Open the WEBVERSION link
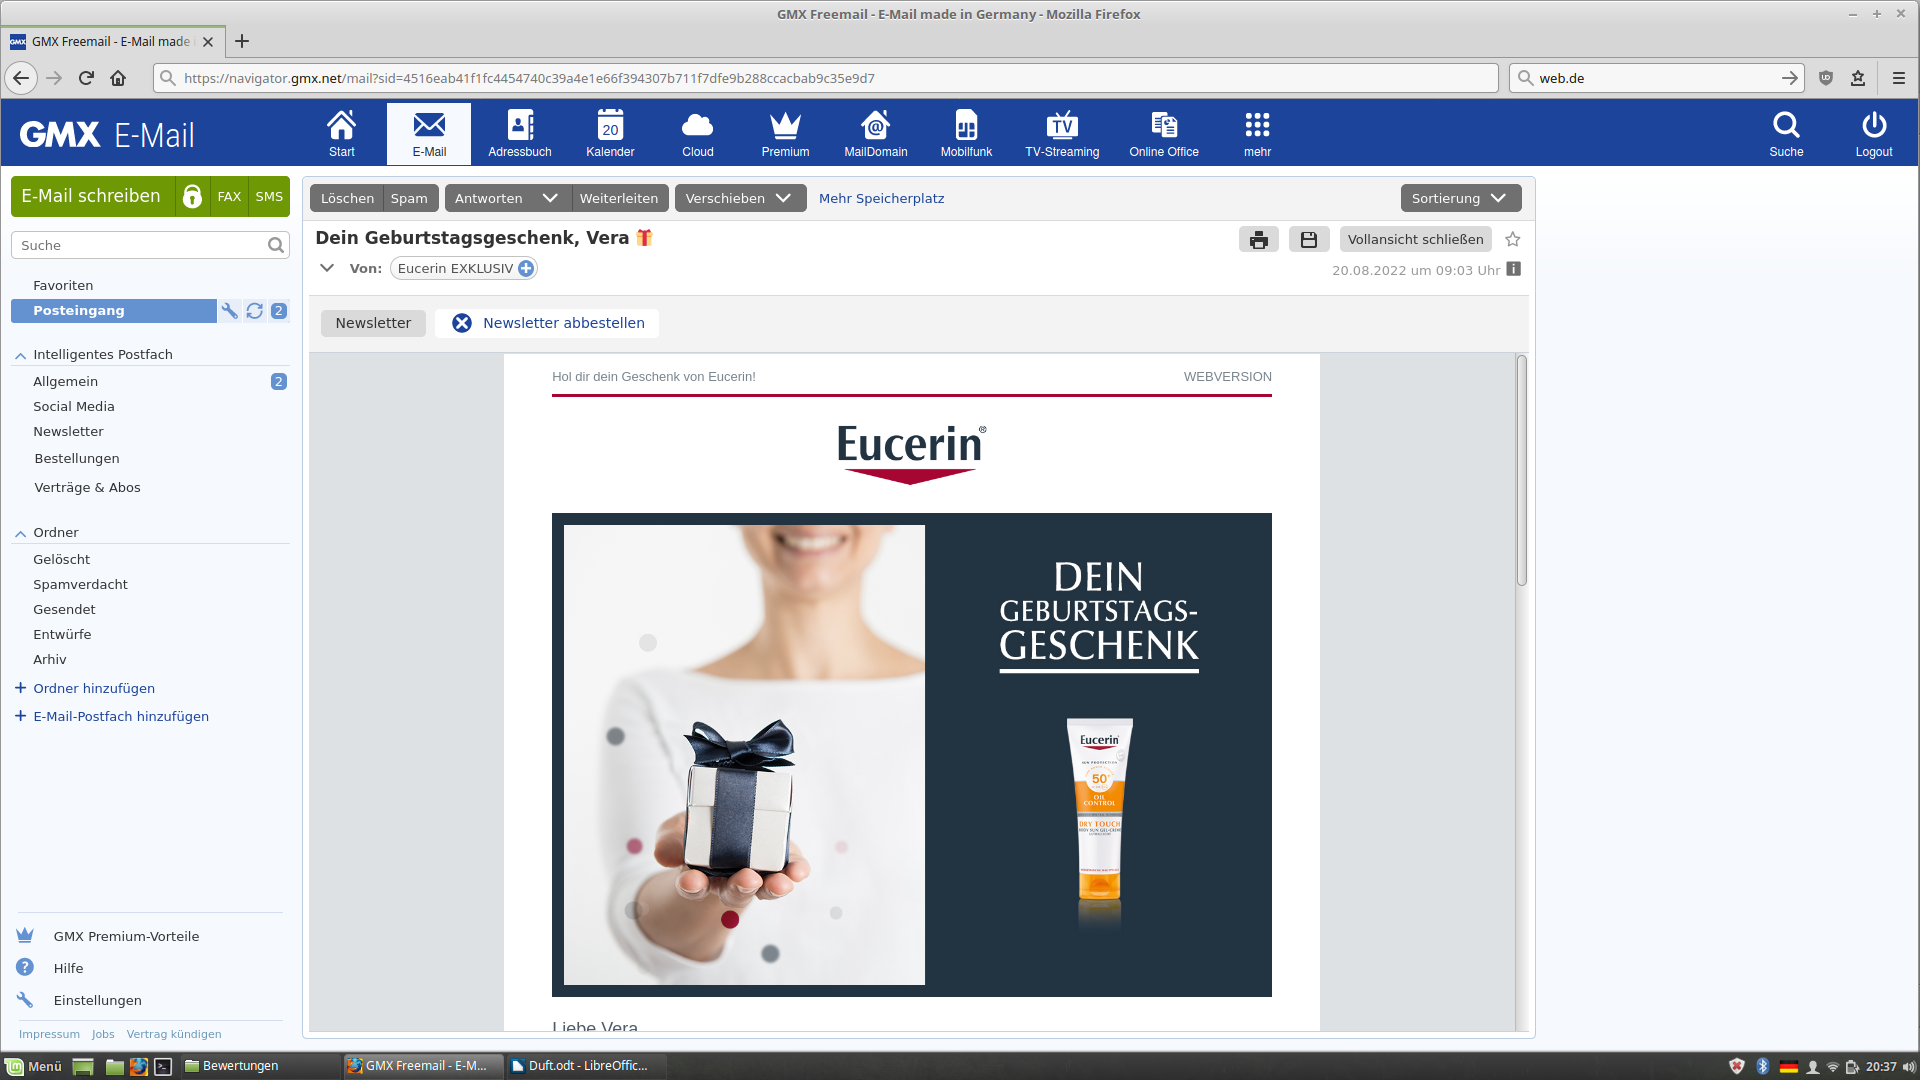 coord(1227,377)
